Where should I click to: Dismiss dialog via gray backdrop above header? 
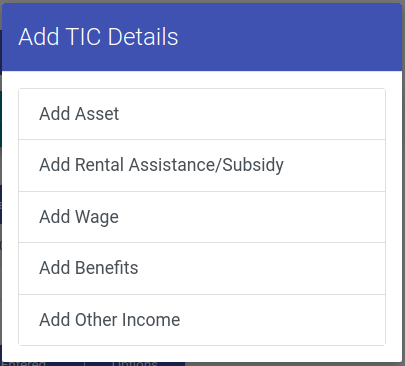(202, 1)
